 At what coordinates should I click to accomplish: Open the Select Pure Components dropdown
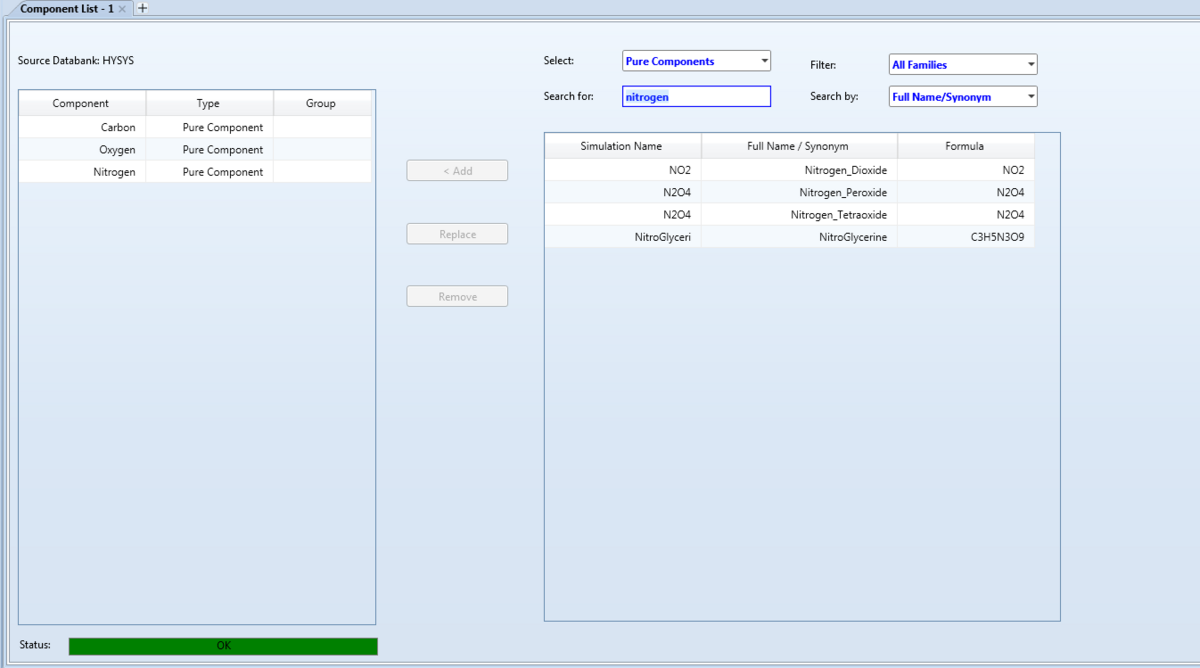pos(696,62)
